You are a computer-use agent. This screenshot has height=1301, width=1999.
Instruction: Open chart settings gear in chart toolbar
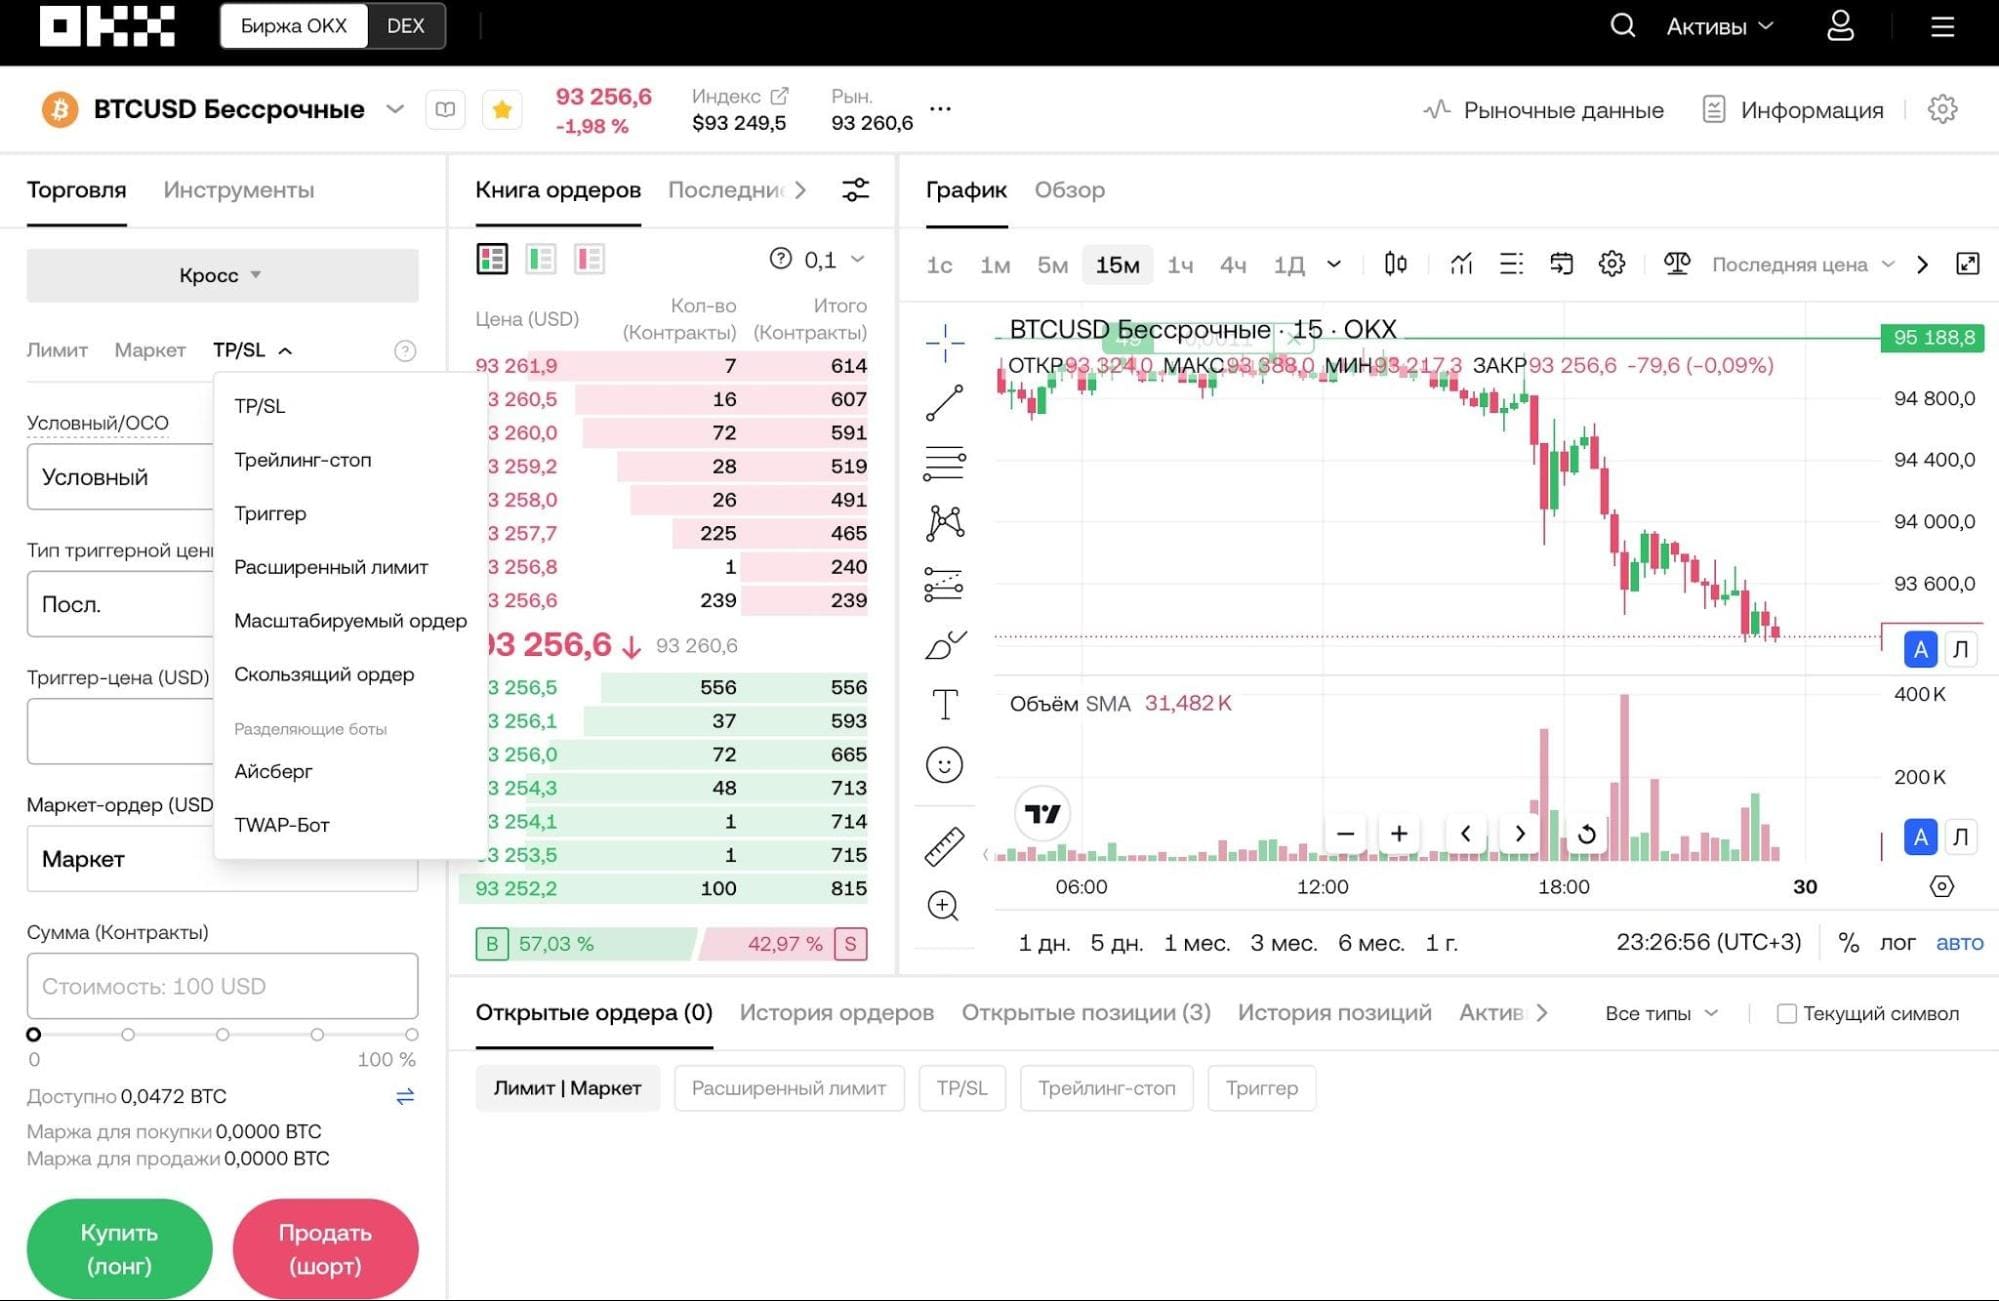(1611, 264)
